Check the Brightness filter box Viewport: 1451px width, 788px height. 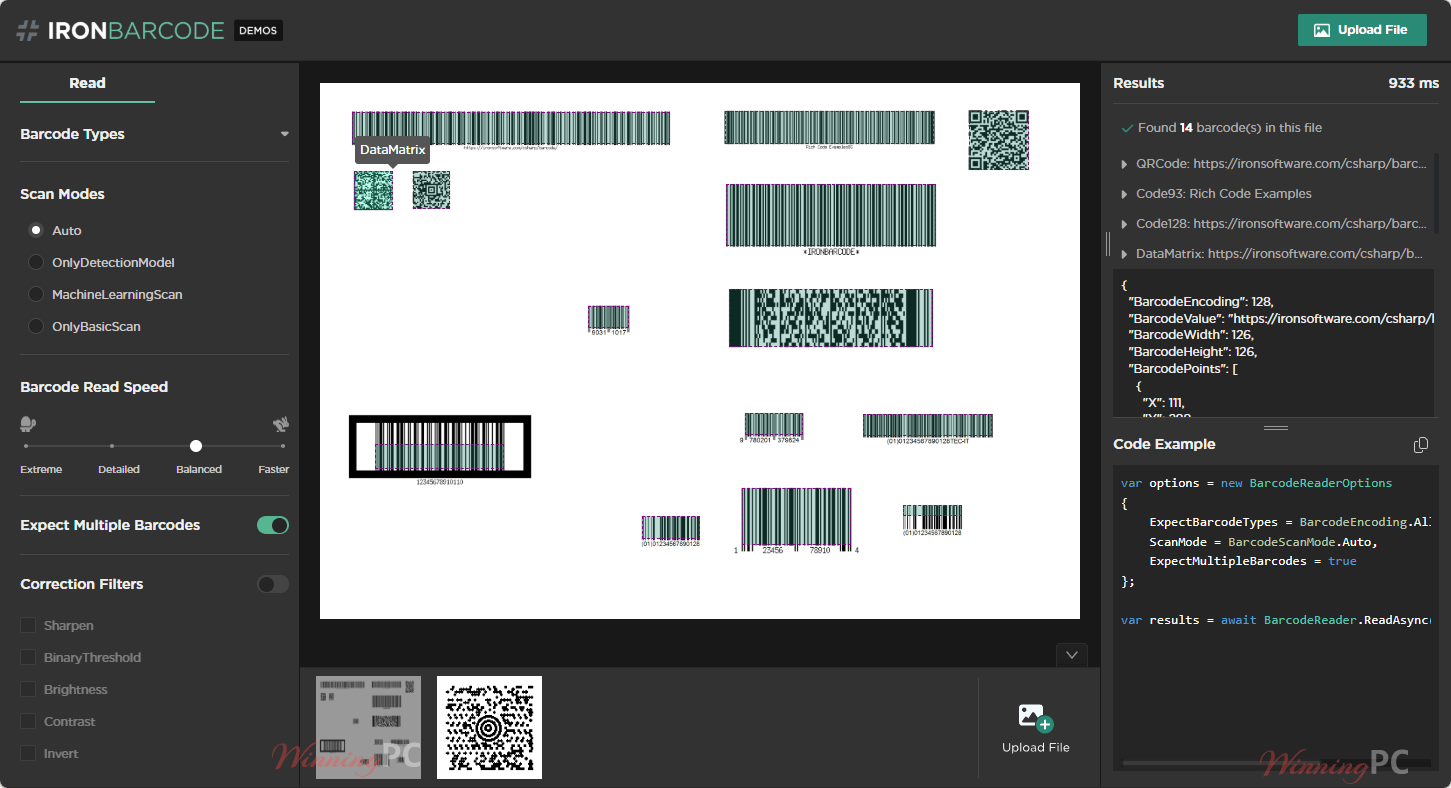[x=28, y=690]
